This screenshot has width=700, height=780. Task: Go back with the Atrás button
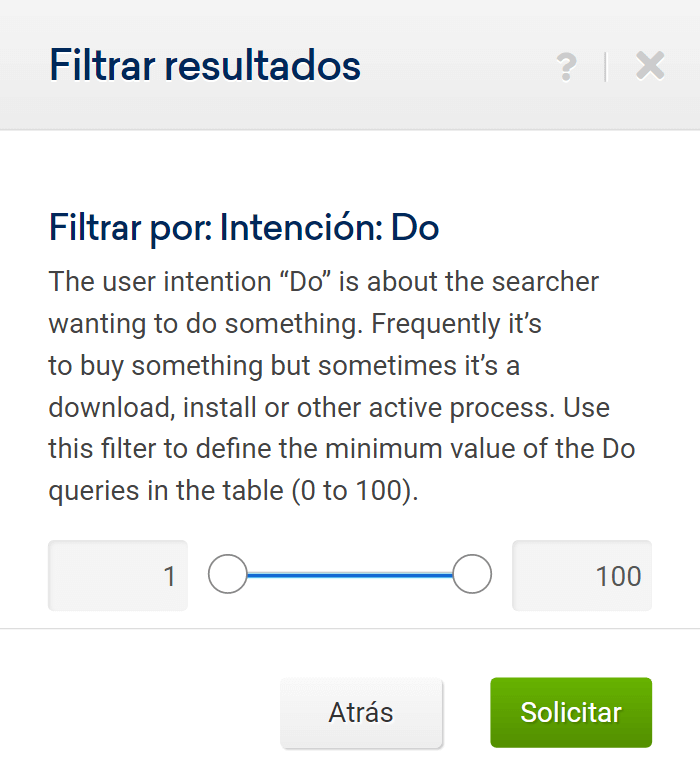[361, 713]
